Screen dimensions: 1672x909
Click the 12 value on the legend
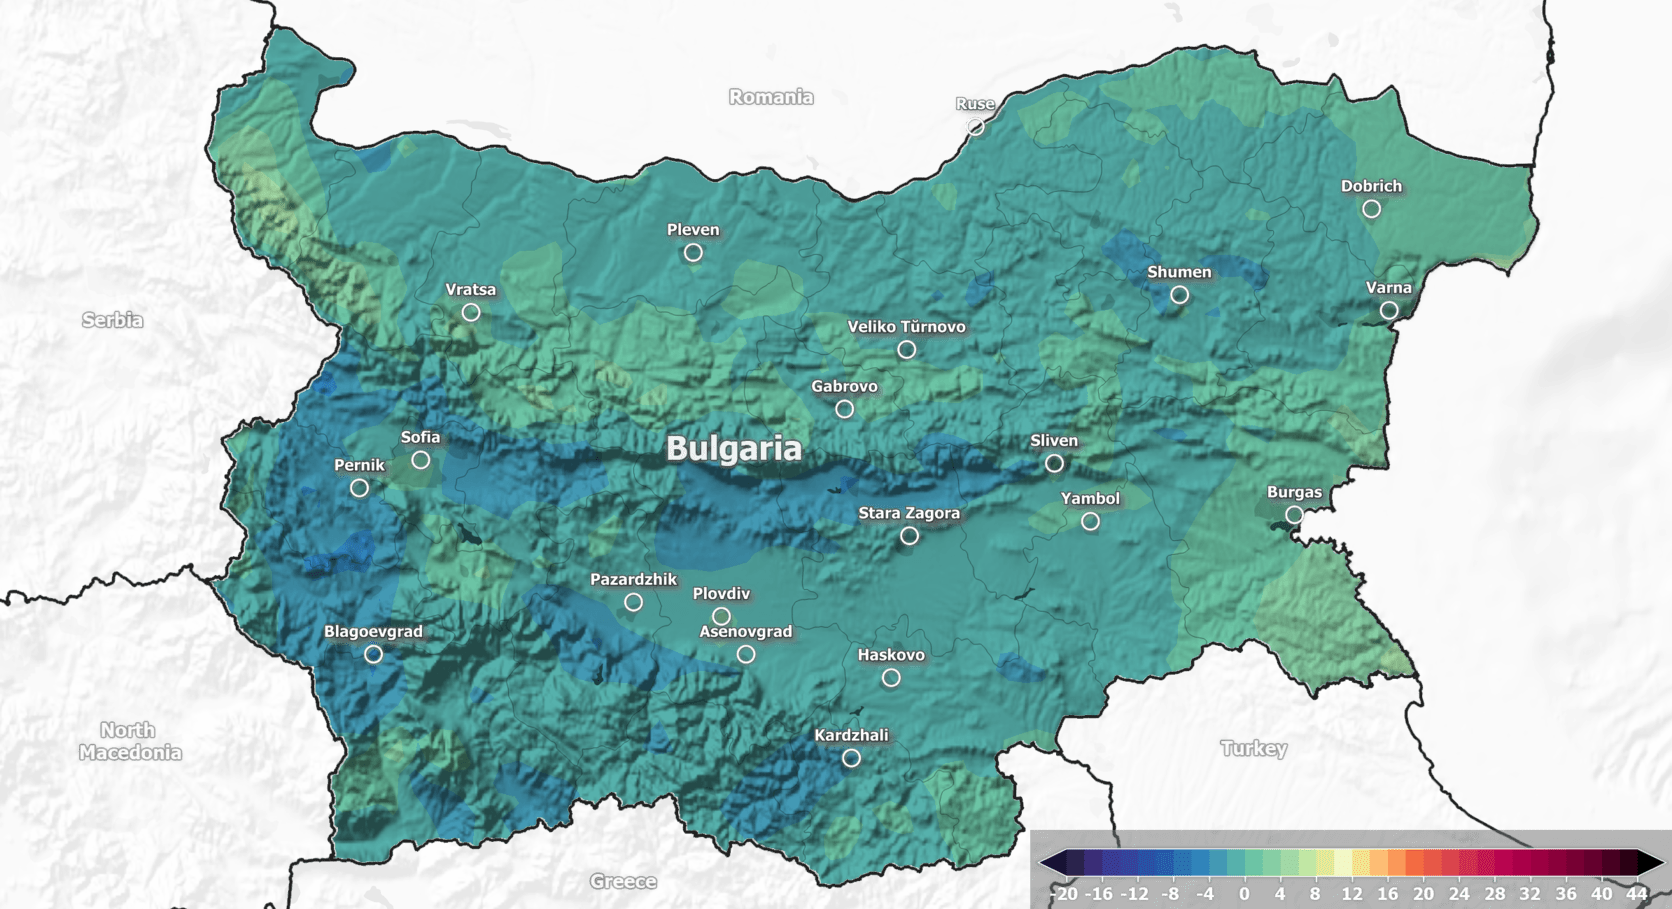click(x=1352, y=894)
